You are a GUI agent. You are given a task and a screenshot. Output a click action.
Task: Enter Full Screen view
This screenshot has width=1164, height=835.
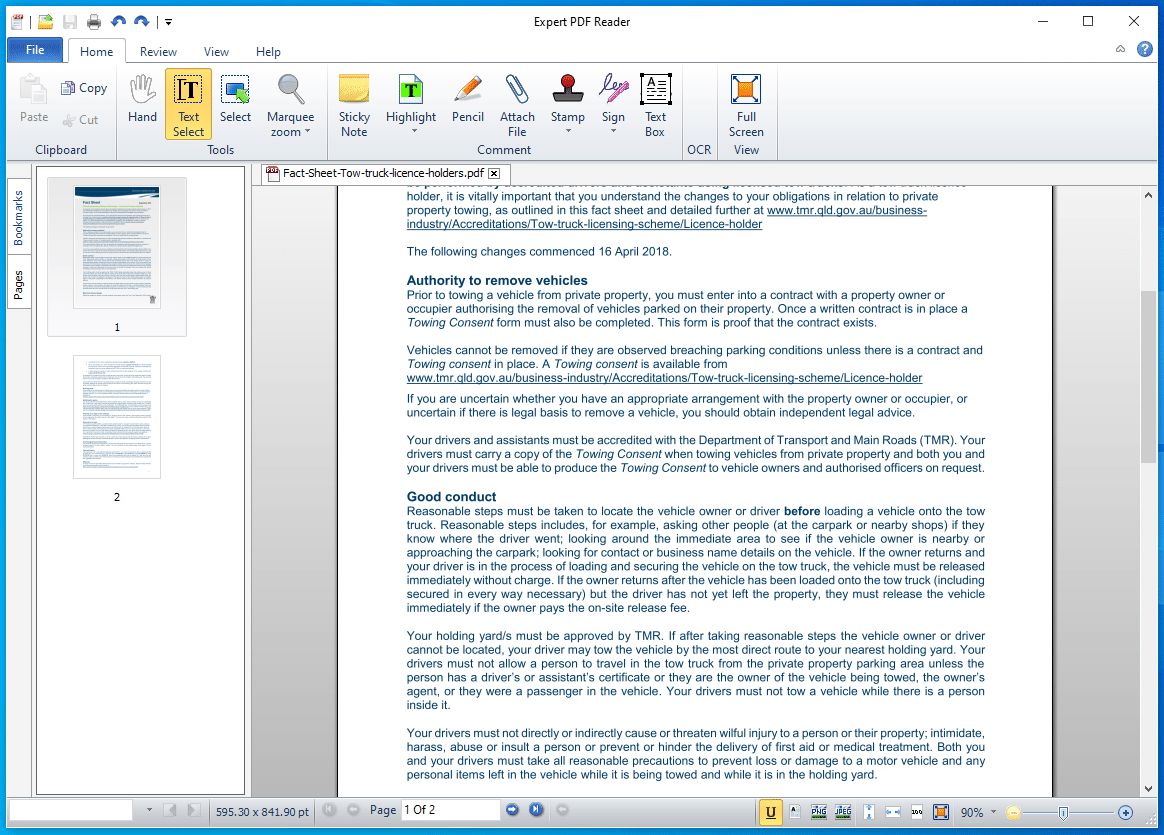pyautogui.click(x=746, y=104)
